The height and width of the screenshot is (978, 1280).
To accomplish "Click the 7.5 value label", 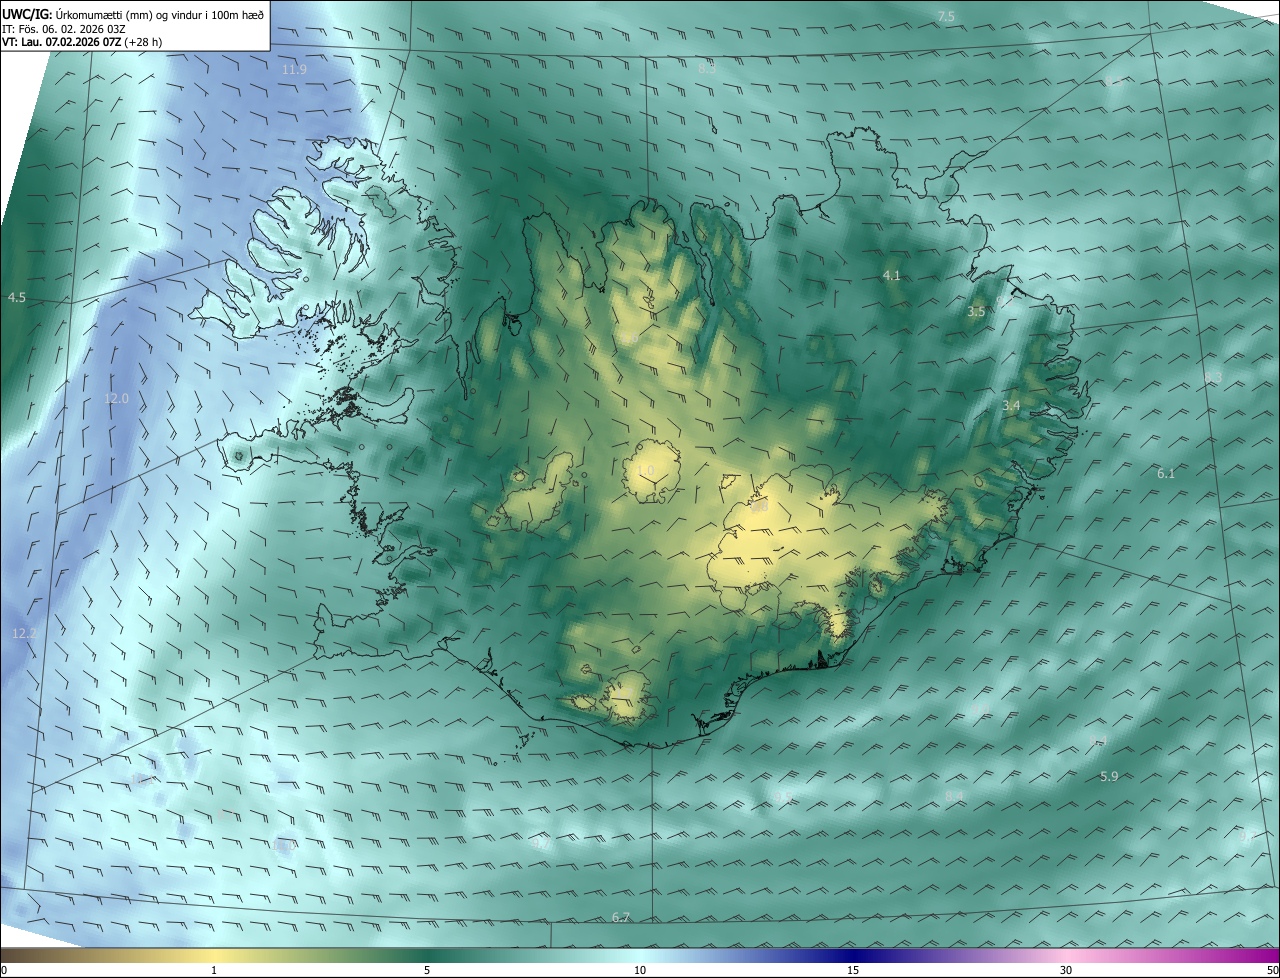I will (x=945, y=16).
